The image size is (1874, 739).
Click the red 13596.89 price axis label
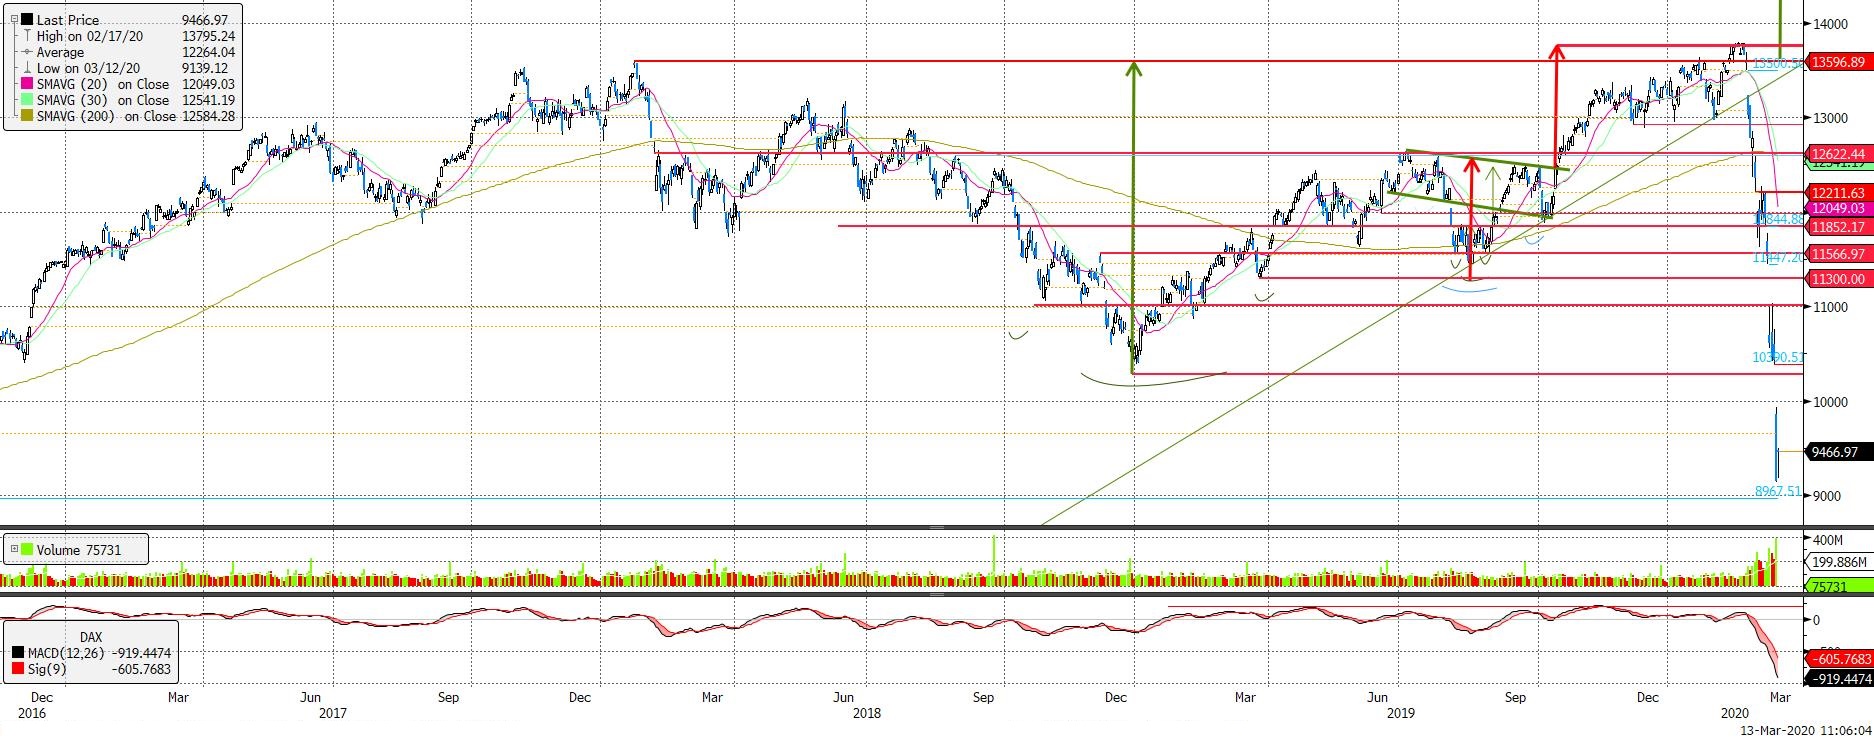tap(1838, 62)
